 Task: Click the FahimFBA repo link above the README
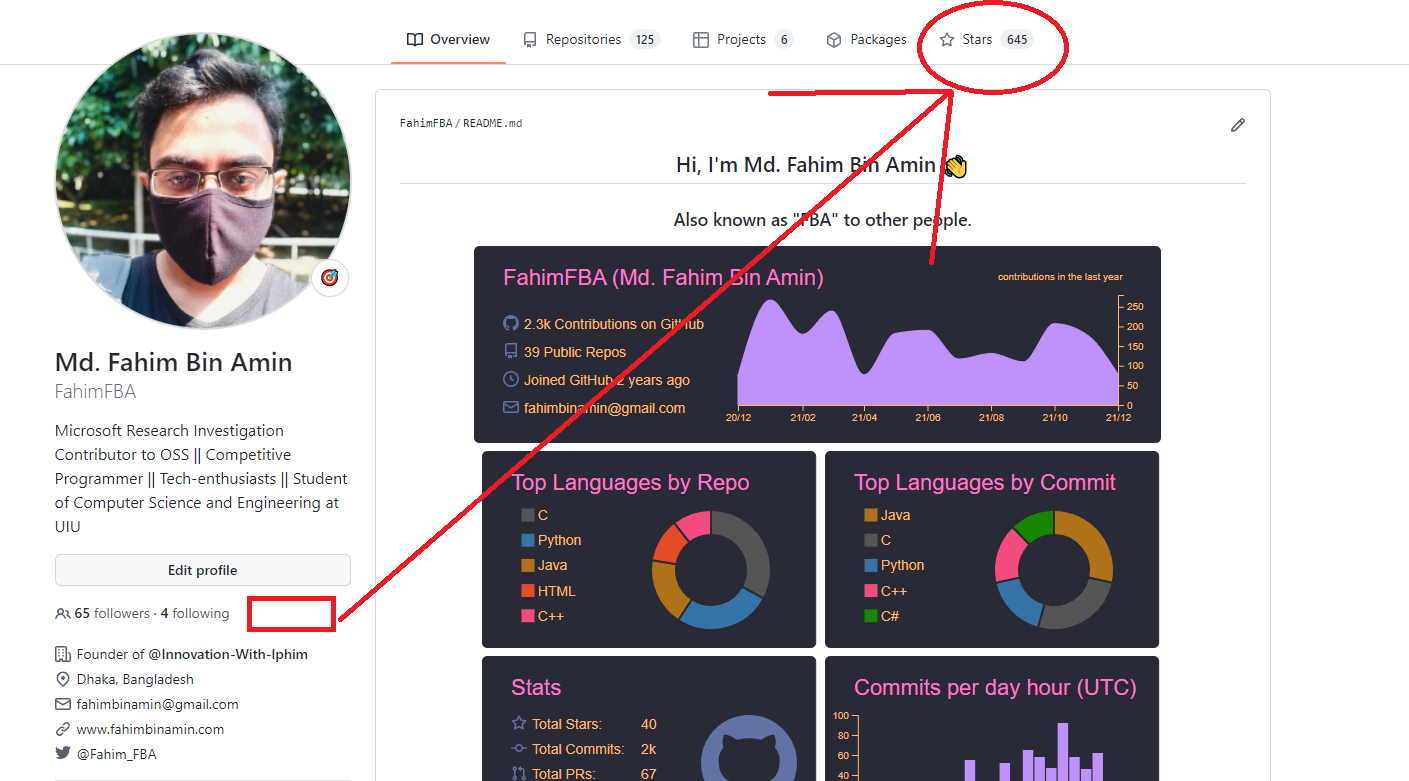(x=426, y=124)
